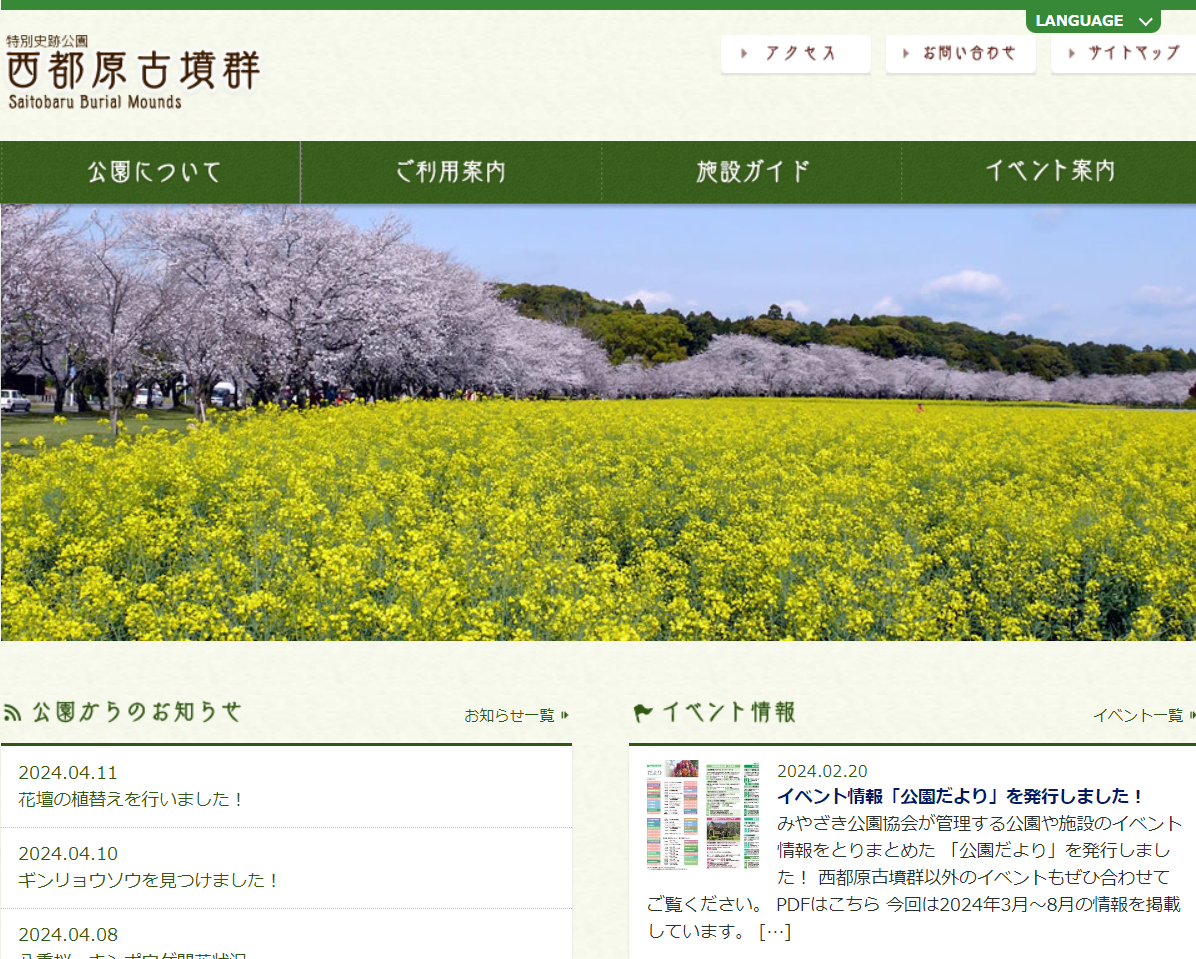
Task: Open the 公園だより event headline link
Action: point(960,796)
